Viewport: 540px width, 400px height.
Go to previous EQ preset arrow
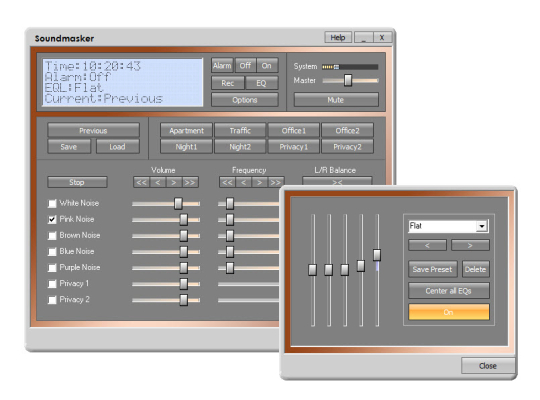(427, 245)
